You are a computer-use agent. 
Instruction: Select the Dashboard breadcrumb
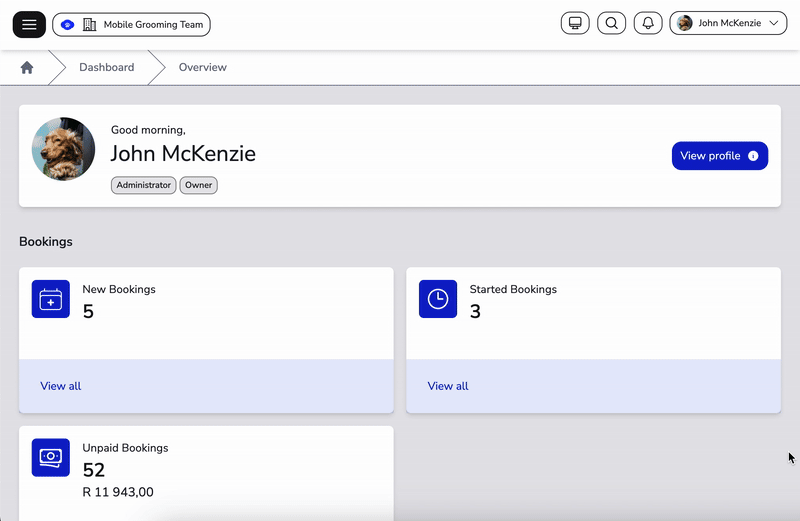coord(106,68)
